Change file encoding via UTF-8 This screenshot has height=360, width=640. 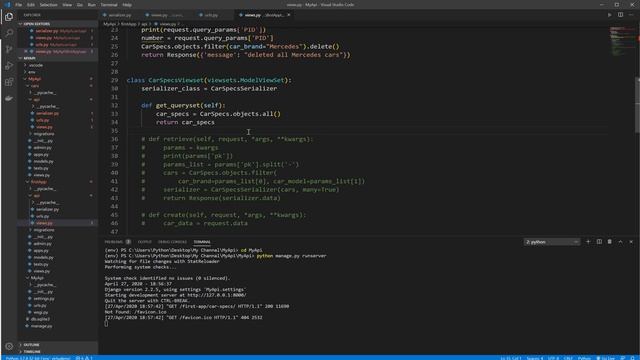(x=553, y=358)
